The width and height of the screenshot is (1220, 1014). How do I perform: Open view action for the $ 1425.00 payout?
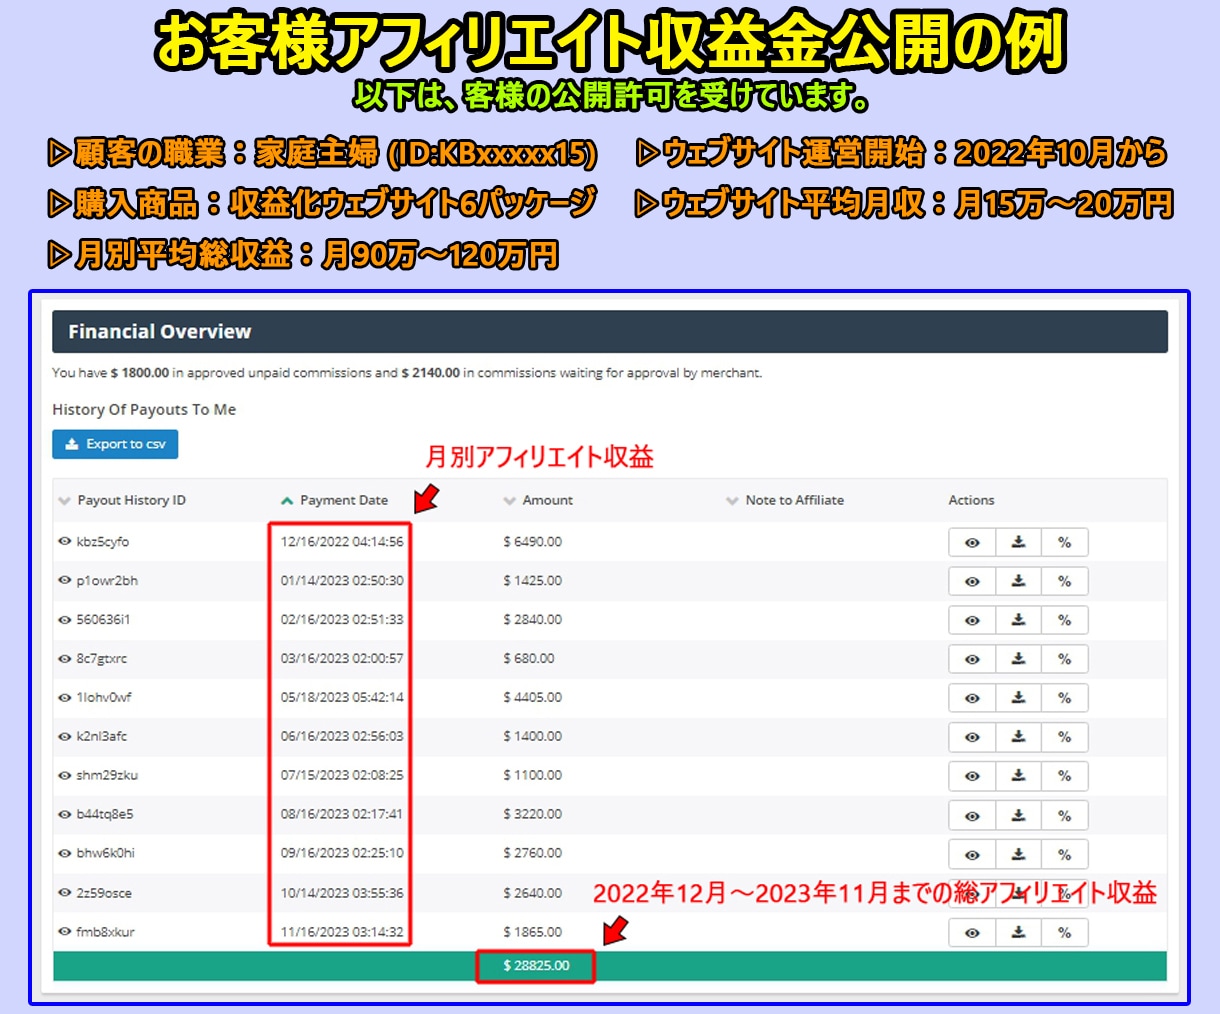pos(972,581)
